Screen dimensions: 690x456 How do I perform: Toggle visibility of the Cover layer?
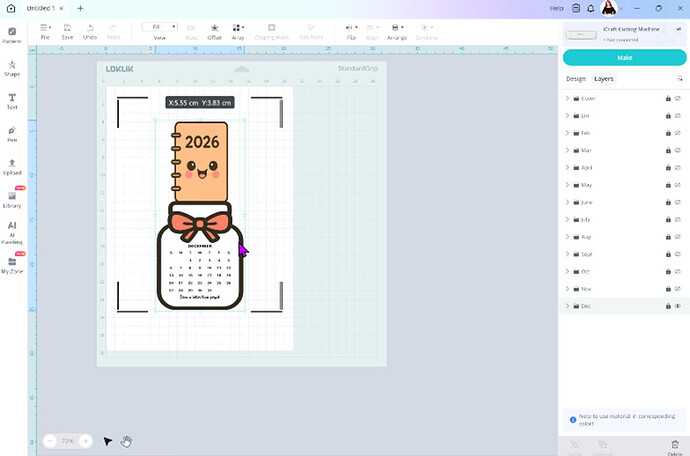[x=678, y=99]
